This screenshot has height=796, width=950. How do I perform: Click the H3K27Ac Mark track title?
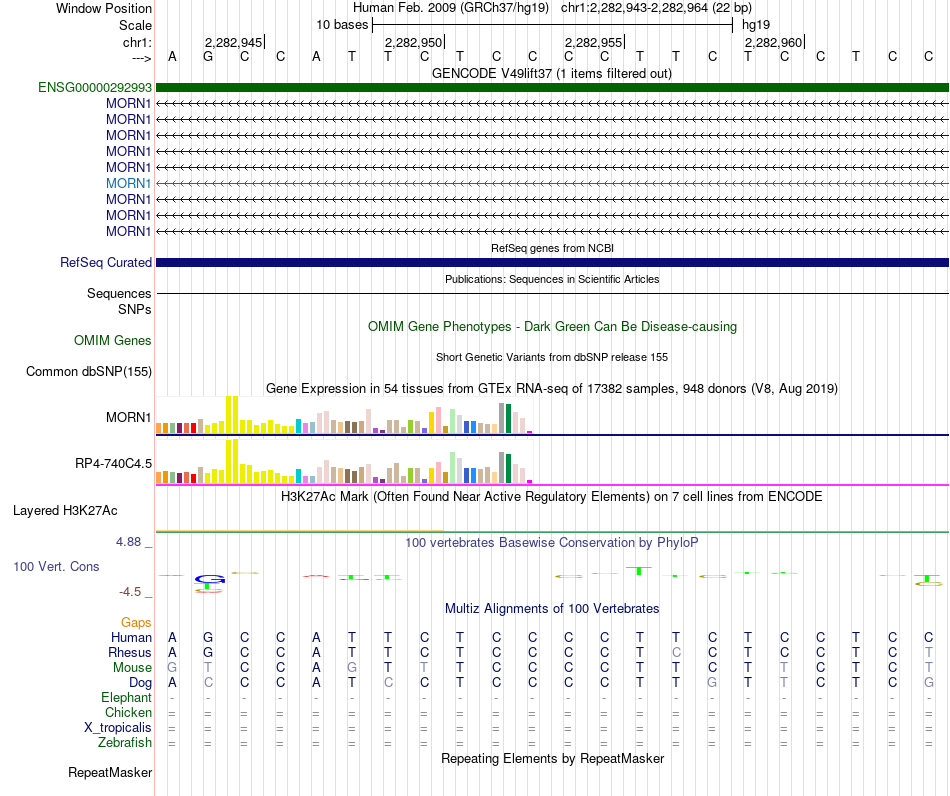[x=552, y=497]
